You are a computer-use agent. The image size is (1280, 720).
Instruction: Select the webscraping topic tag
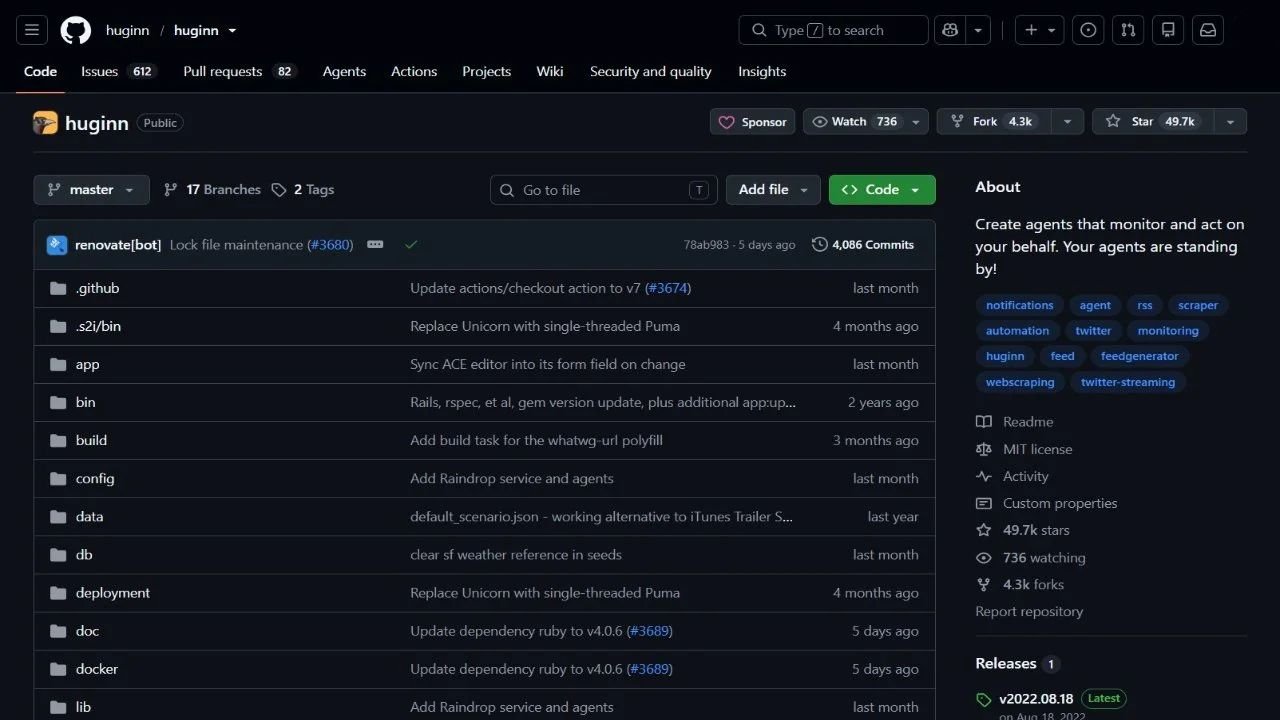[x=1020, y=382]
